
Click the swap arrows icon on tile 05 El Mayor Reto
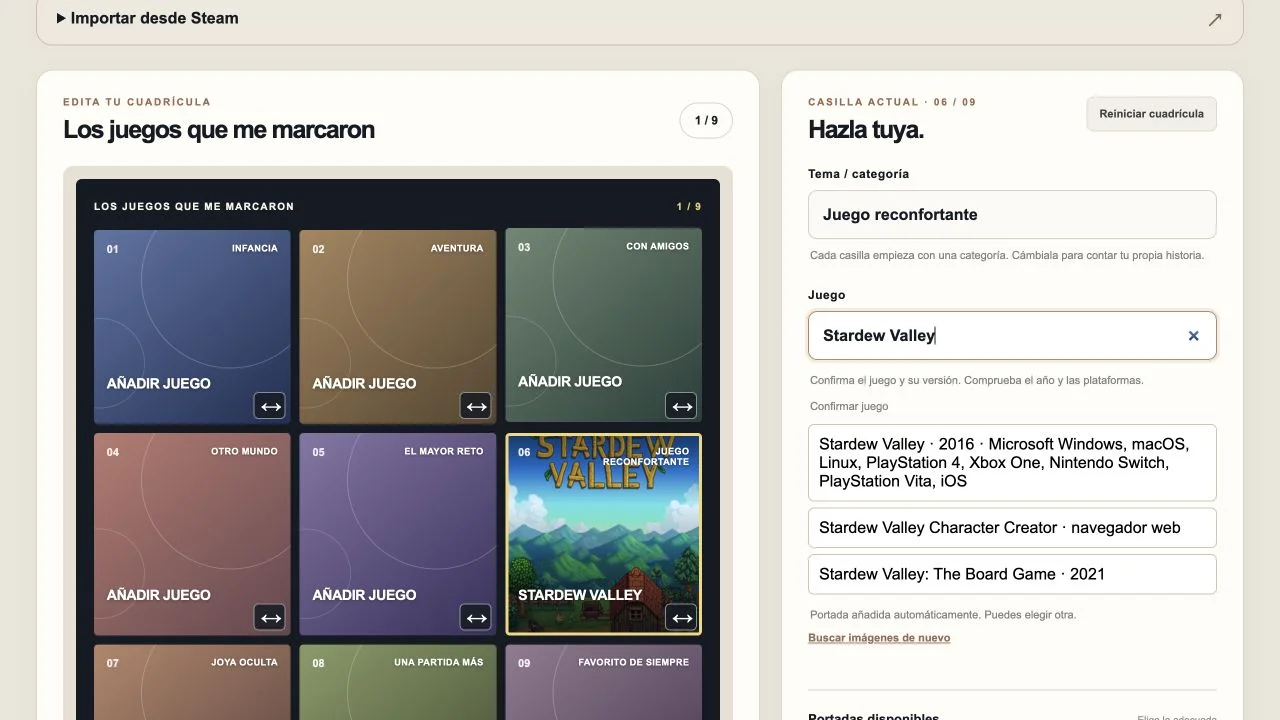pyautogui.click(x=476, y=618)
